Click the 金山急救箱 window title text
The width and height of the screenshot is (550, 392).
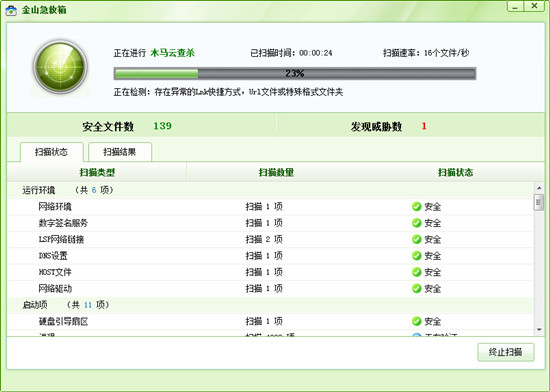[44, 10]
